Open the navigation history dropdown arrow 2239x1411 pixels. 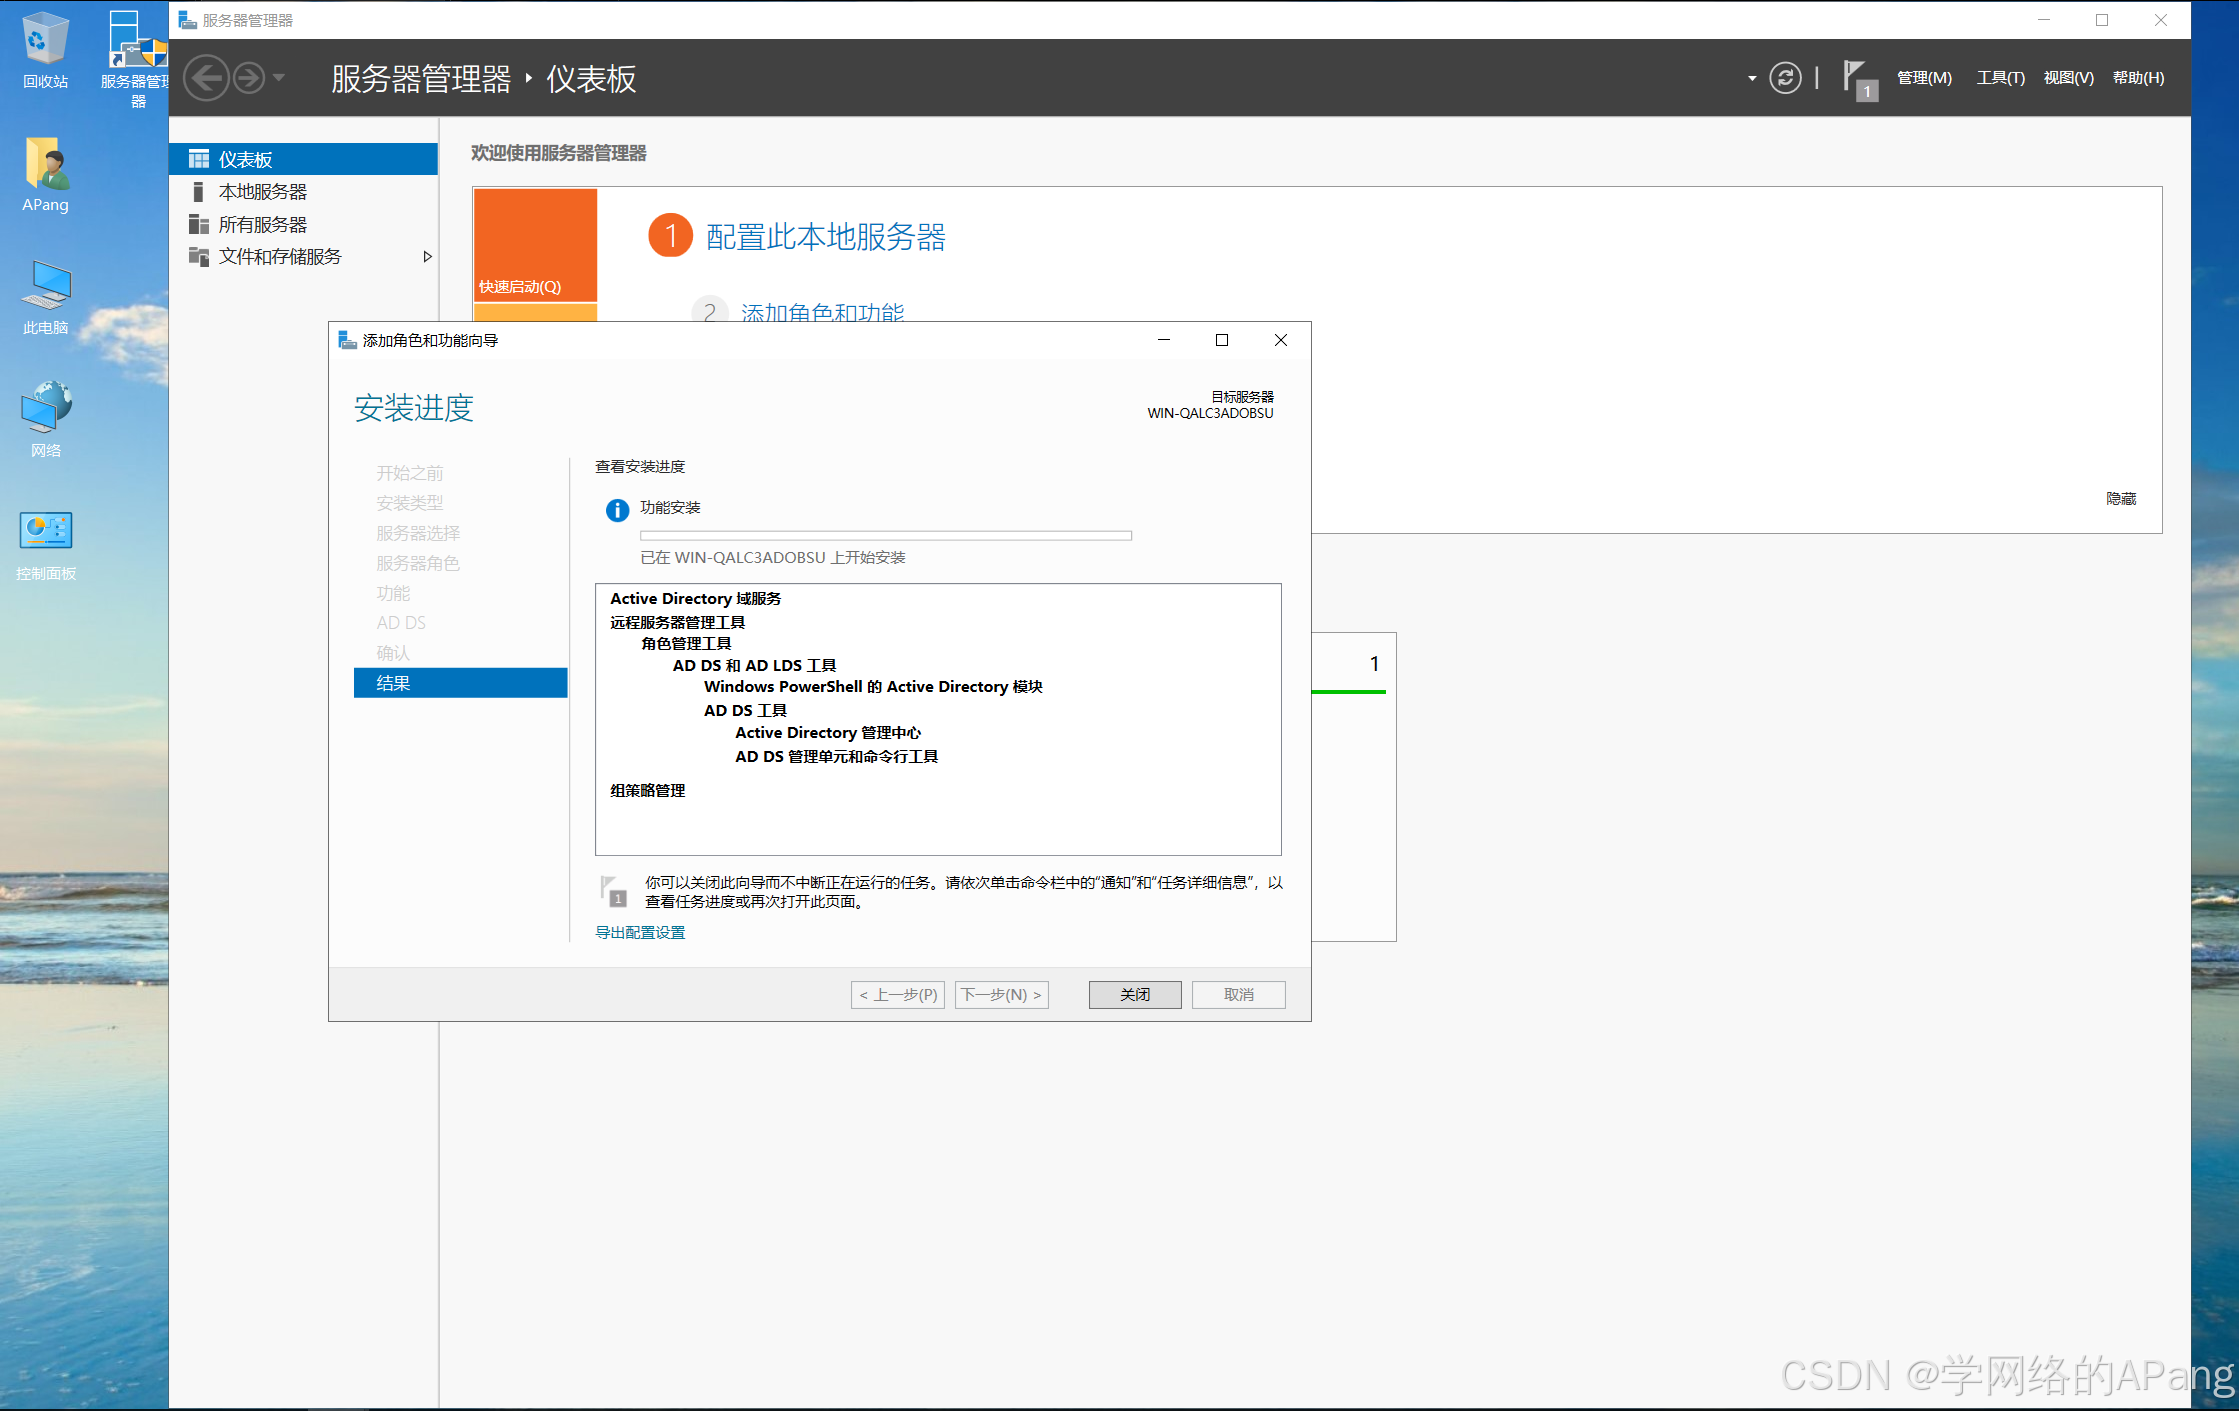click(x=279, y=78)
